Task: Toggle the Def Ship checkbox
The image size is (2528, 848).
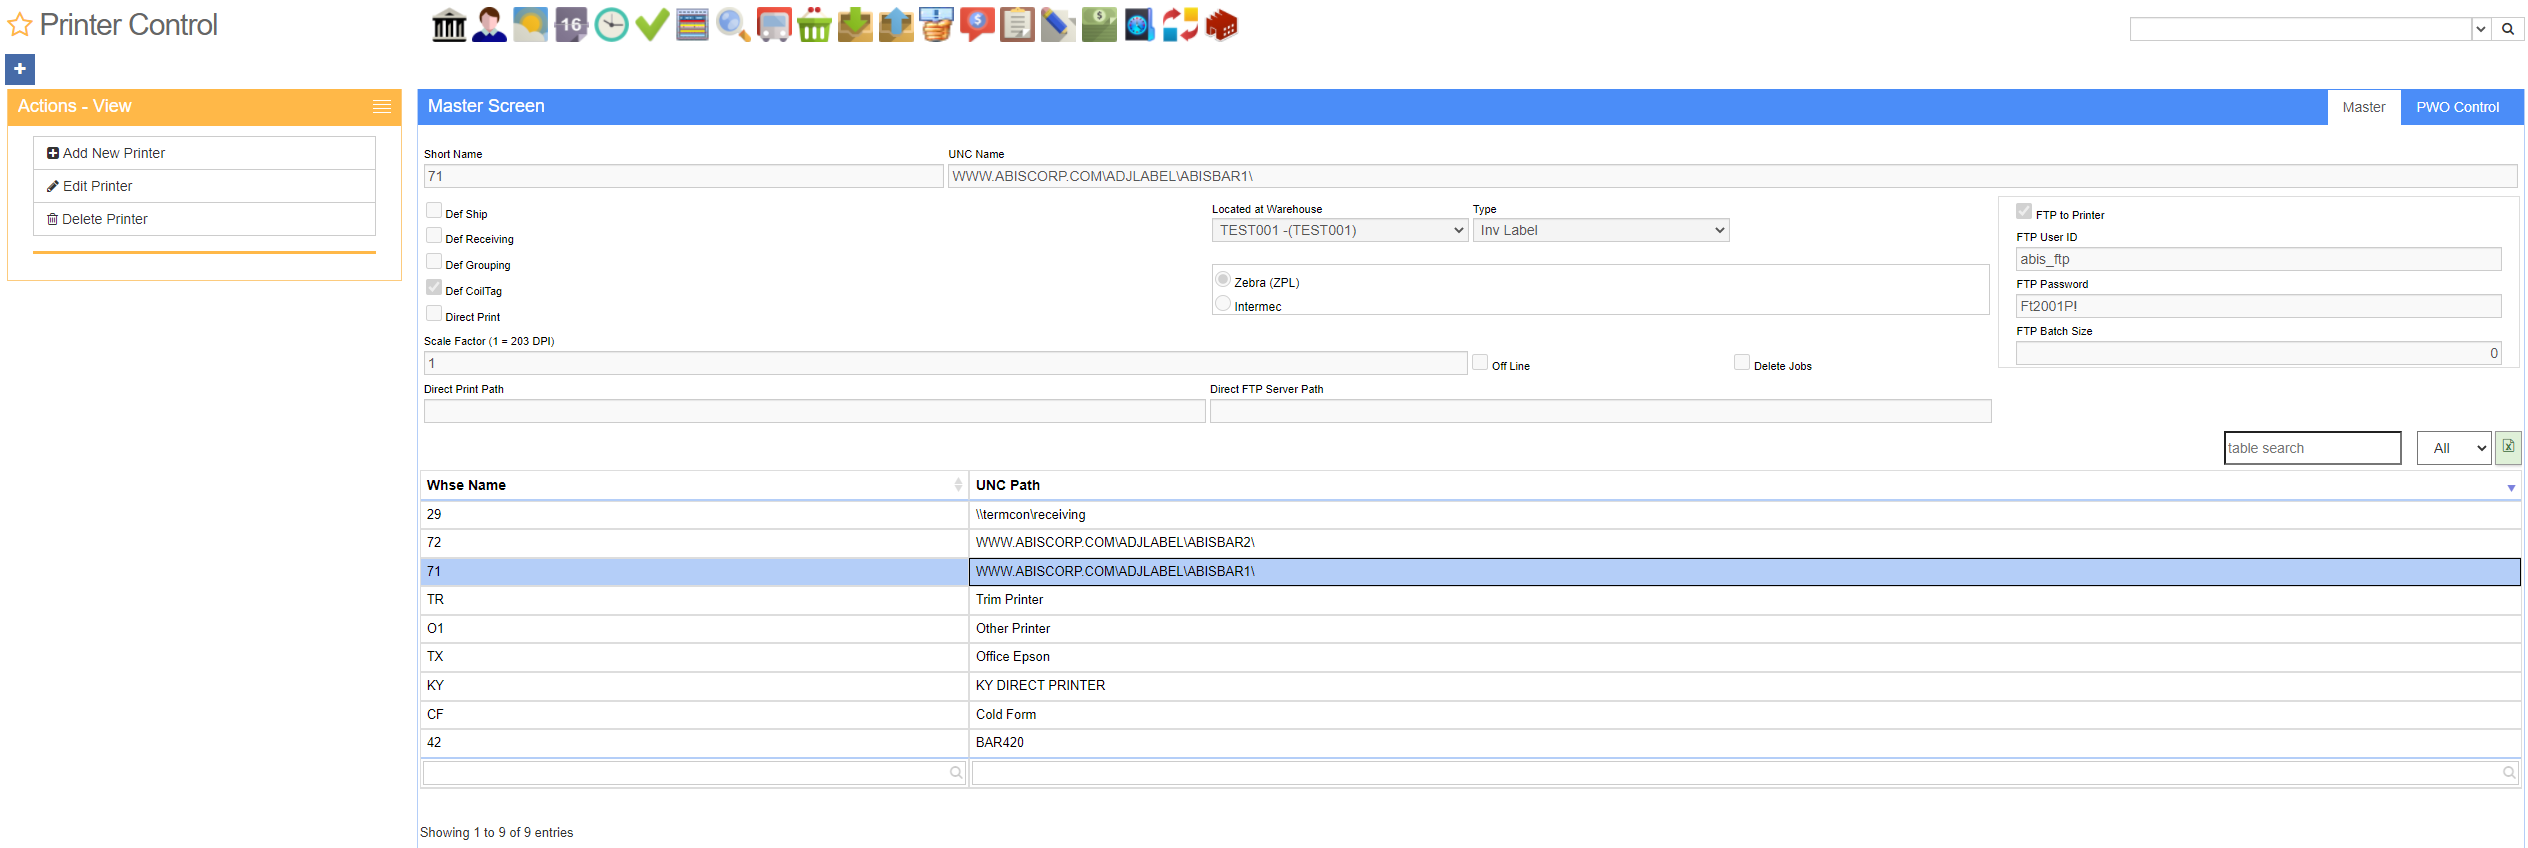Action: pos(434,210)
